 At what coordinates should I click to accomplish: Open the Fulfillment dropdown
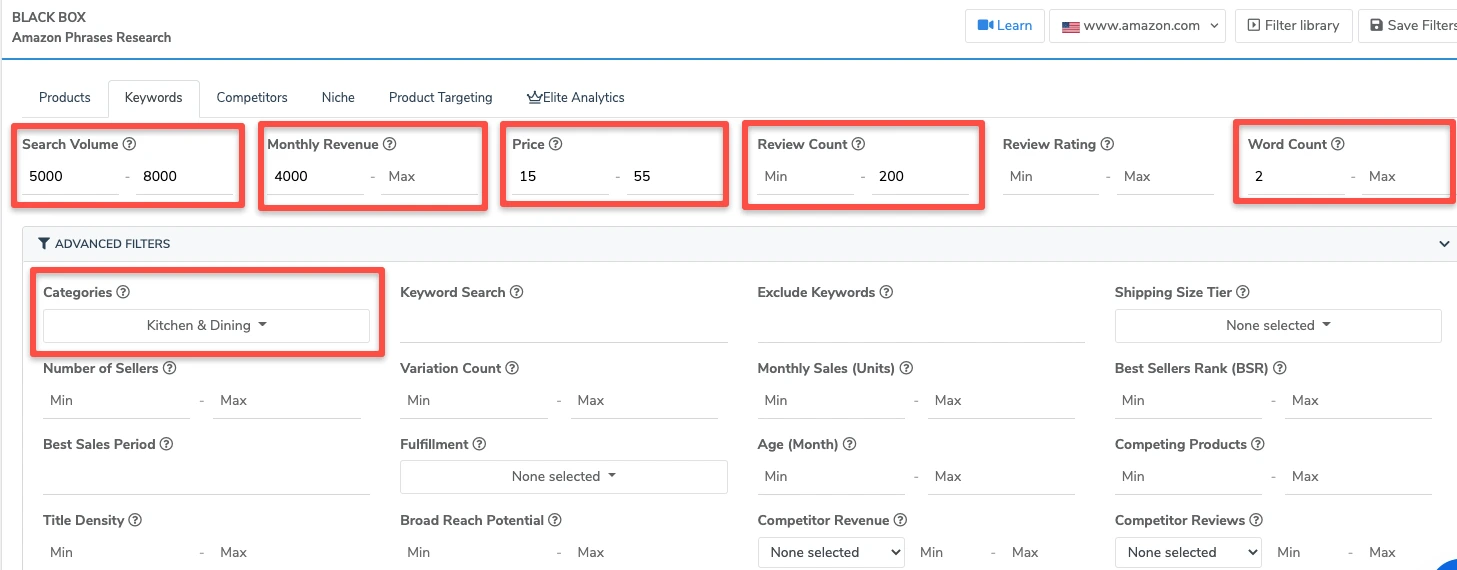(563, 477)
